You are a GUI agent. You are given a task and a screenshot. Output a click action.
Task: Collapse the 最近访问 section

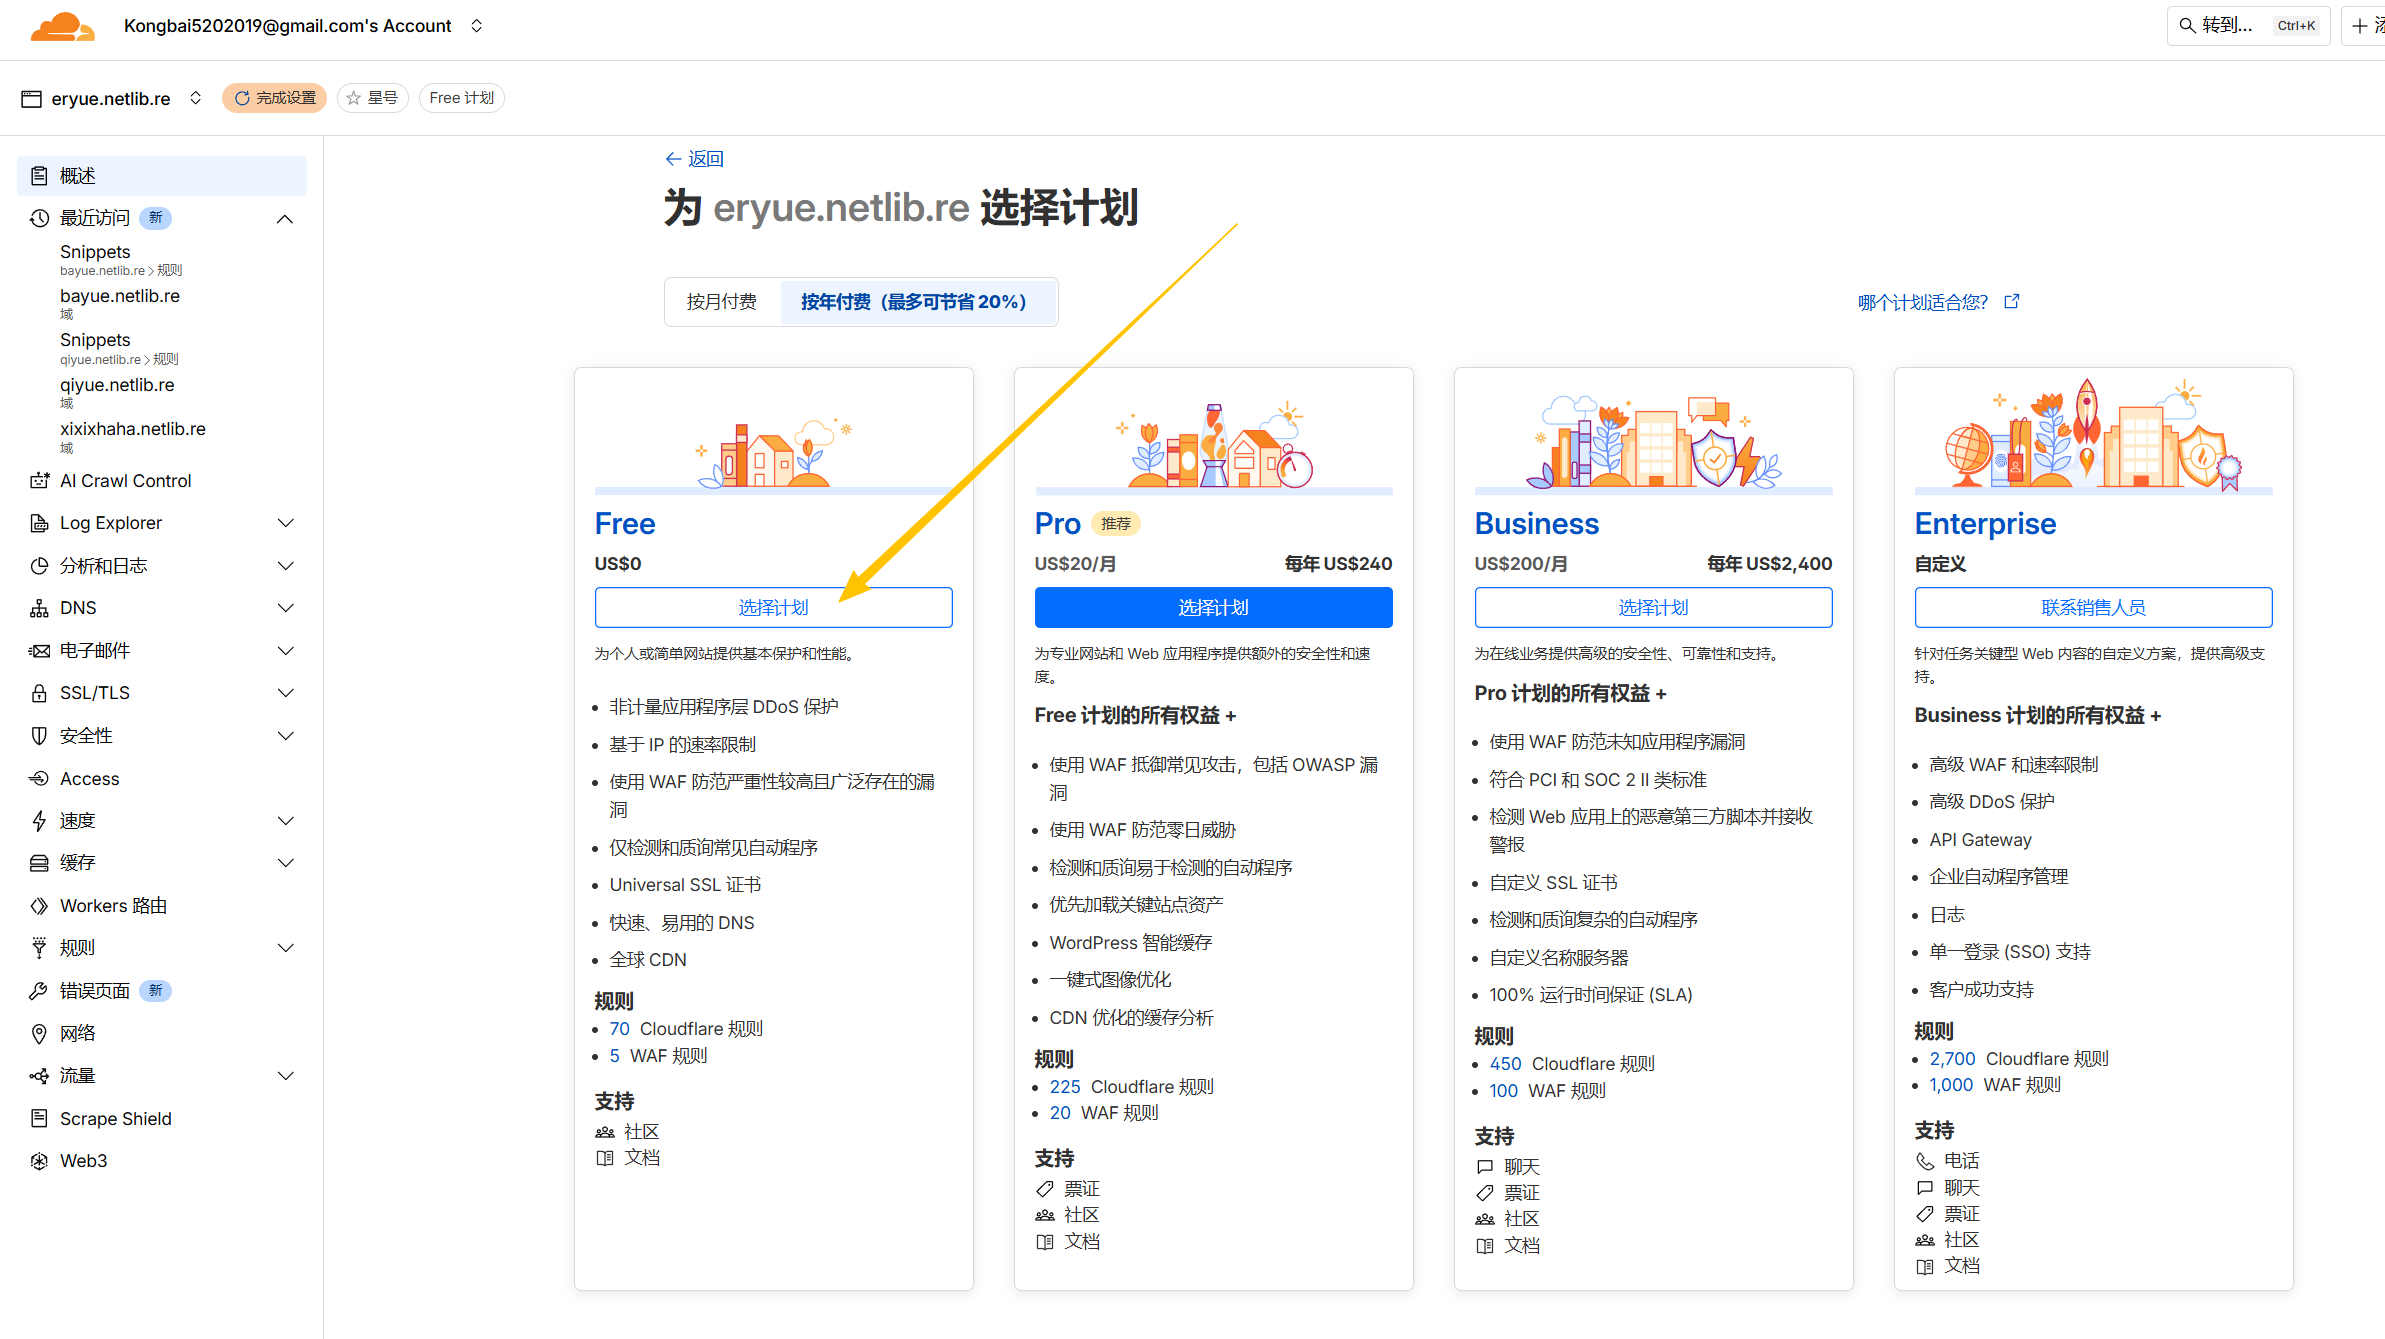285,218
